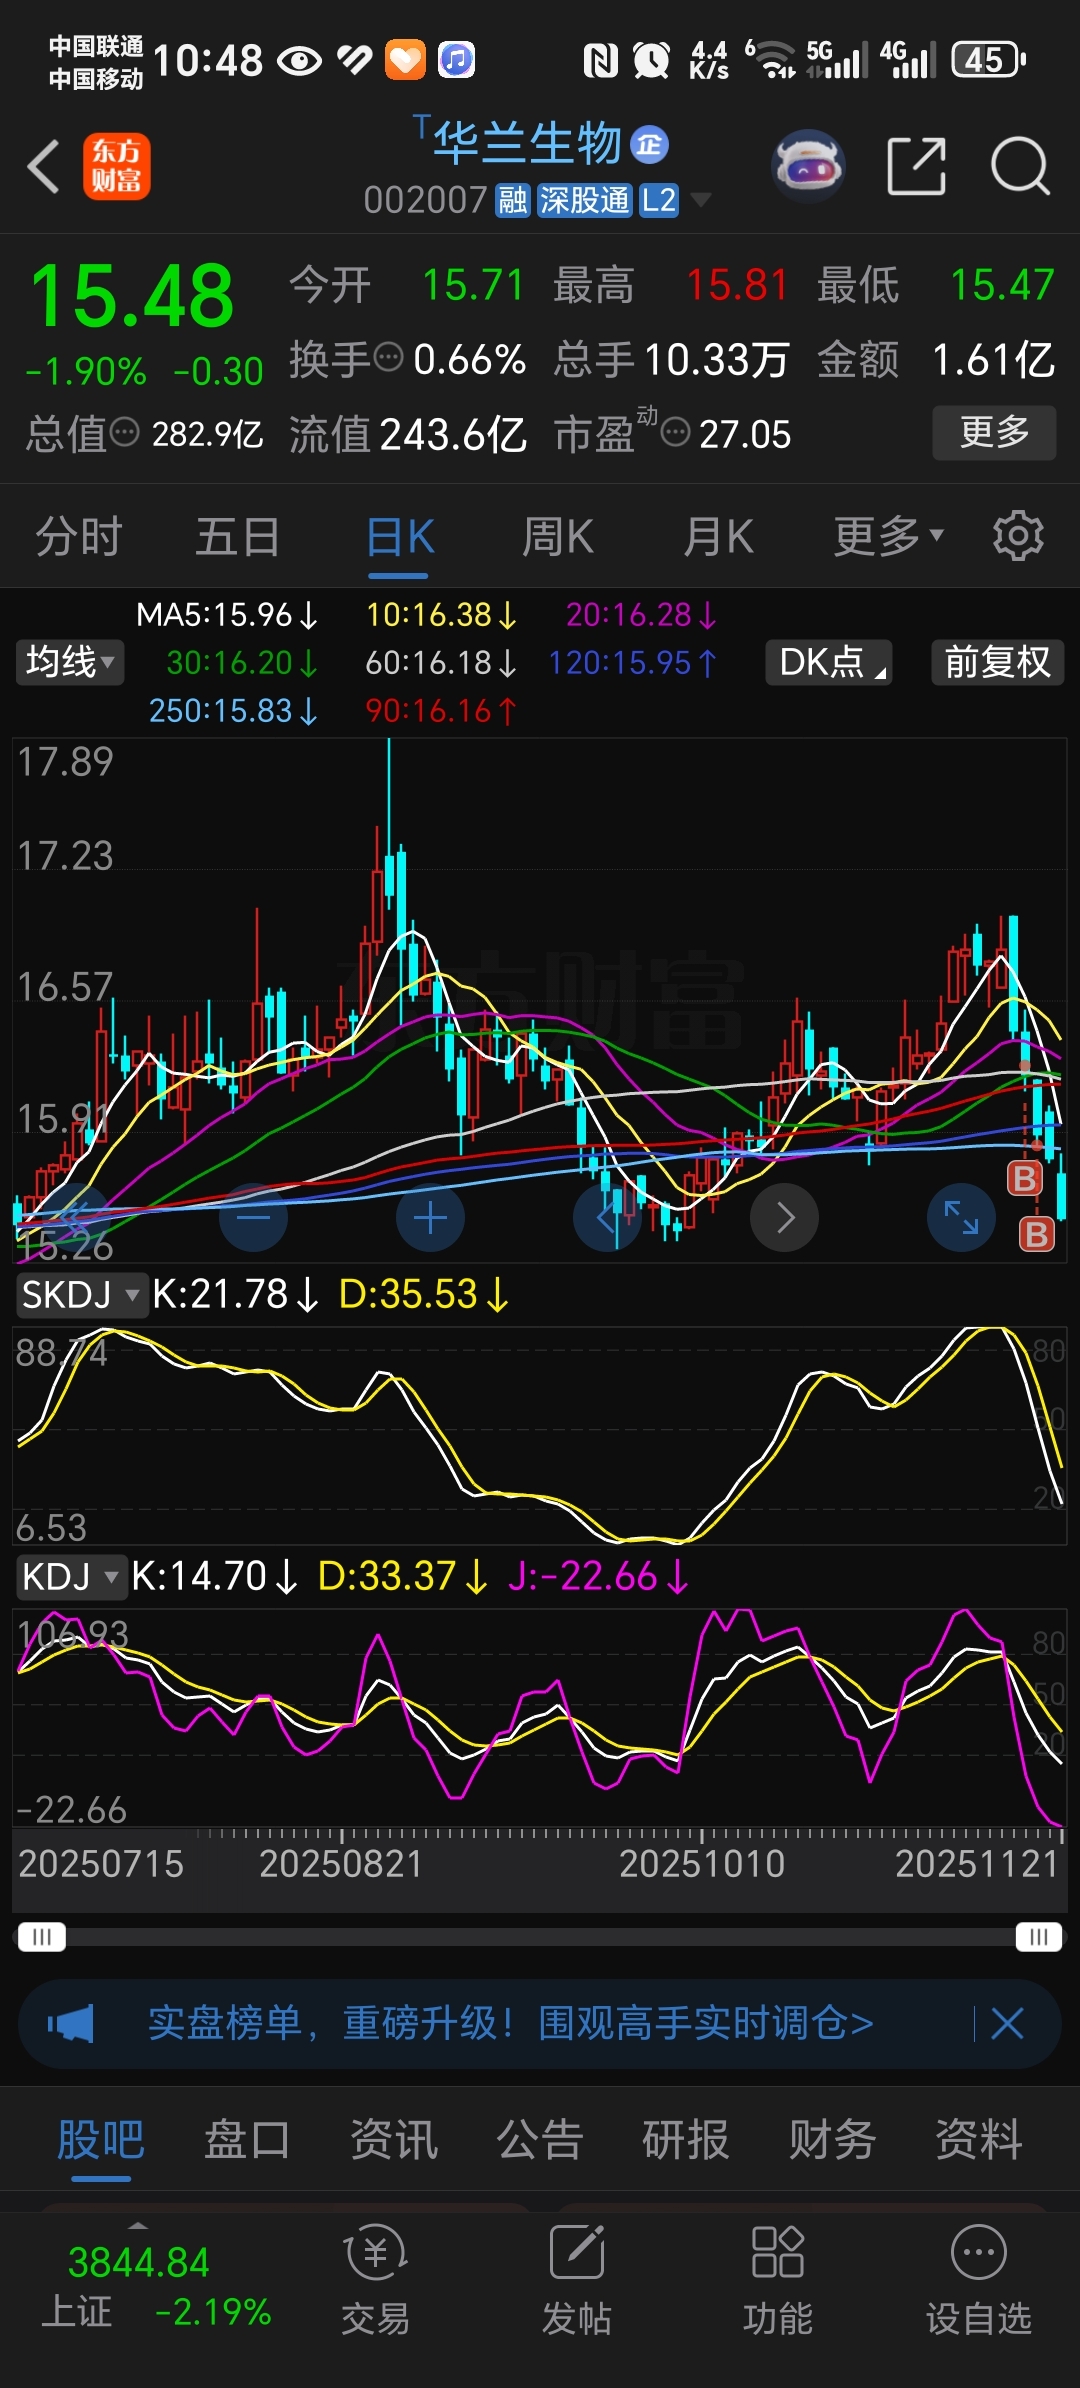Switch to 周K chart tab
Viewport: 1080px width, 2388px height.
point(558,536)
